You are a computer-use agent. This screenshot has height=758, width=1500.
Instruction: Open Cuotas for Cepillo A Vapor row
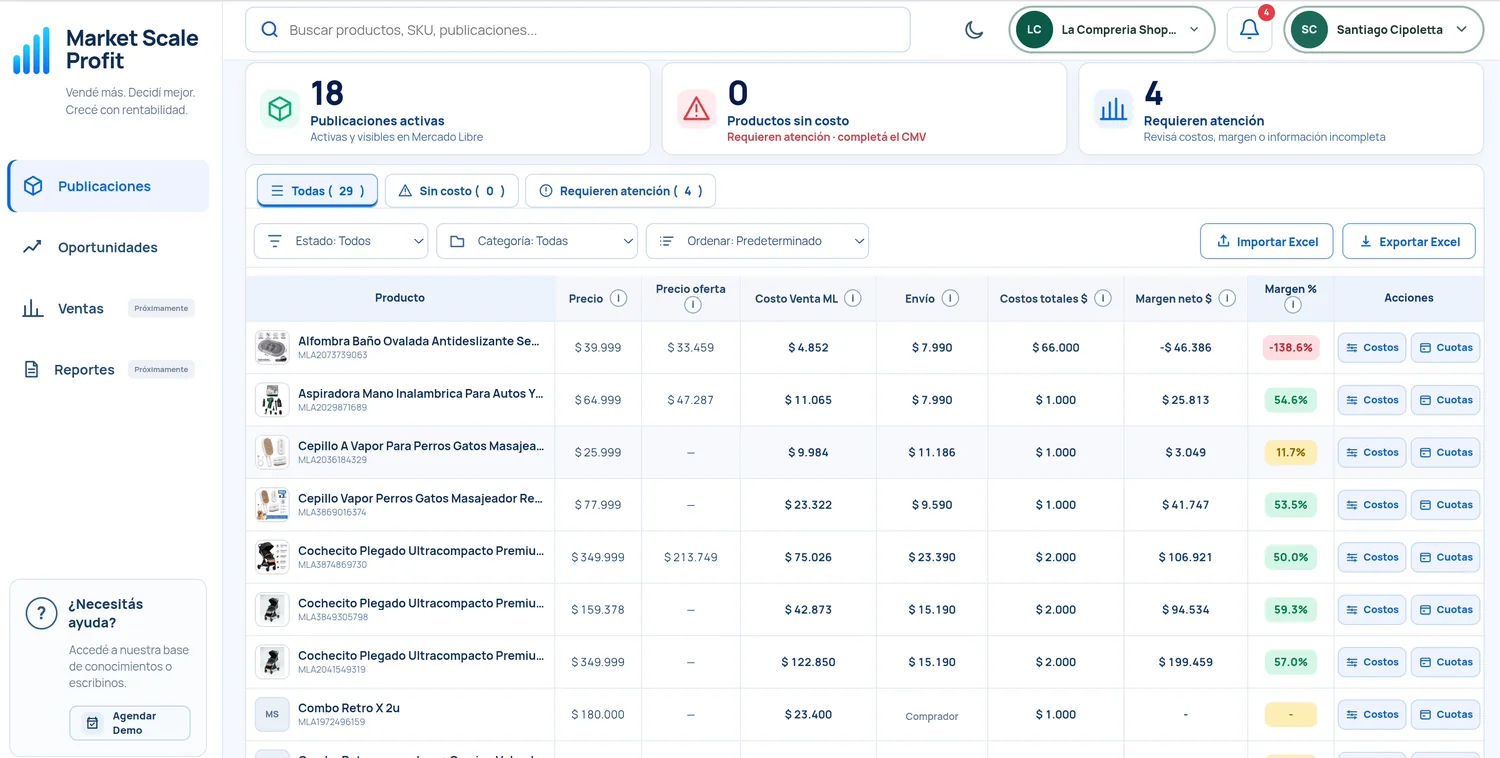pyautogui.click(x=1445, y=452)
